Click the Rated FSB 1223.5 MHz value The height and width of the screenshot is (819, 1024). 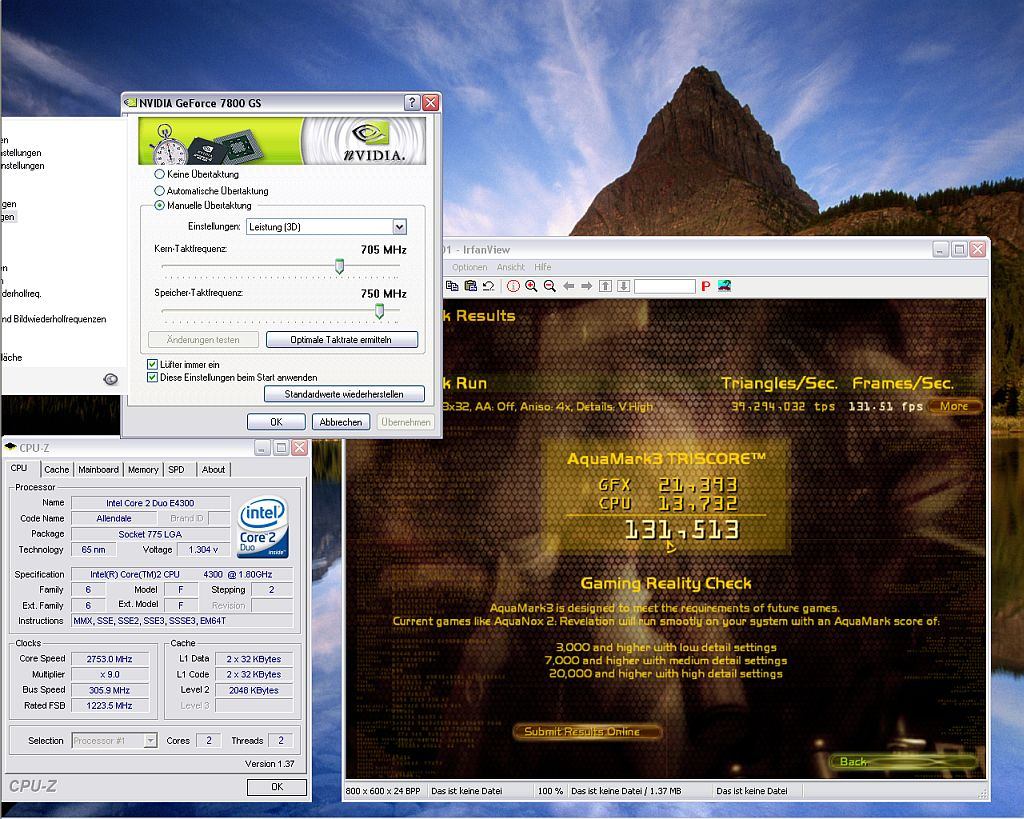point(110,706)
